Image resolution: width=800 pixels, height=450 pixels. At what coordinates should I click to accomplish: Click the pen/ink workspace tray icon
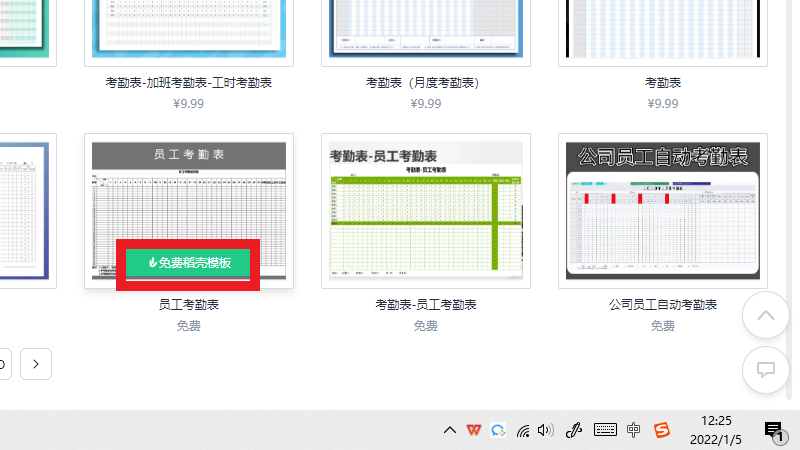574,430
